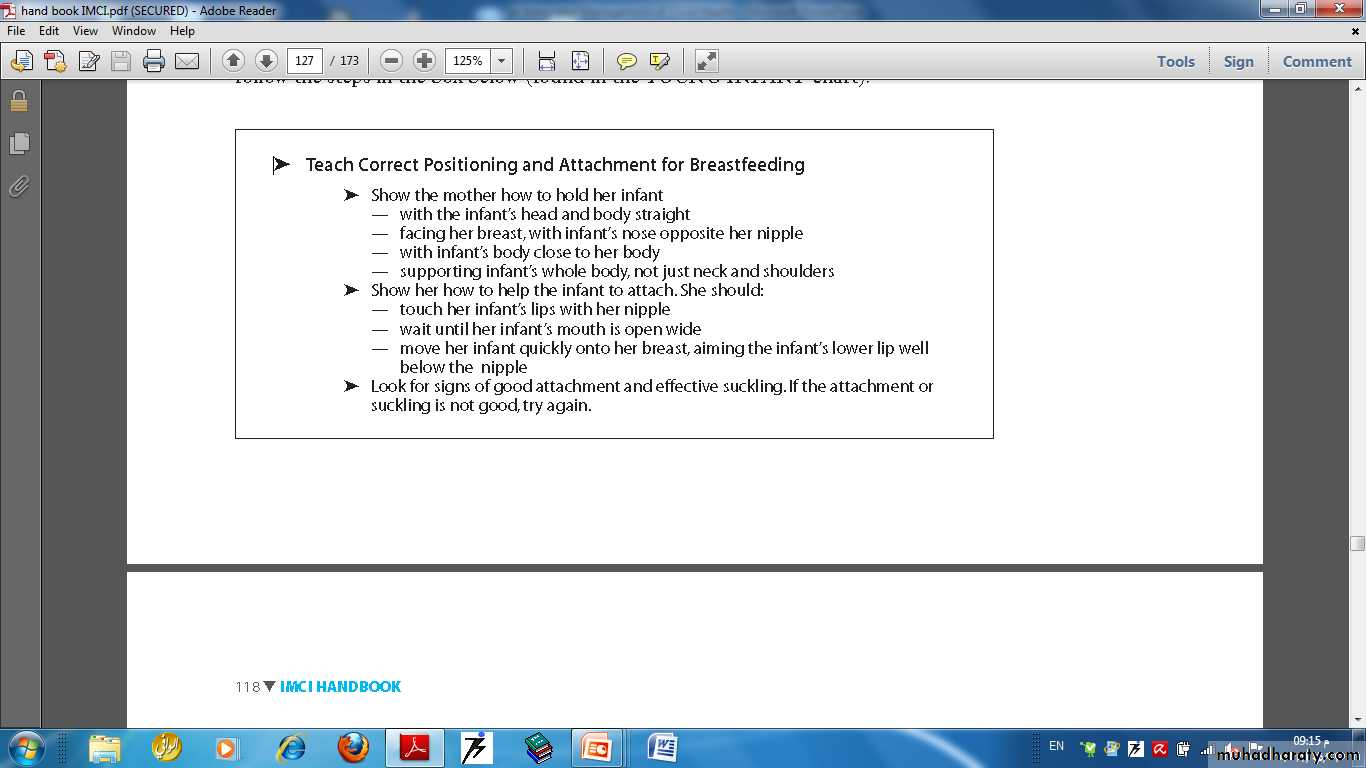
Task: Go to next page using down arrow
Action: click(x=266, y=61)
